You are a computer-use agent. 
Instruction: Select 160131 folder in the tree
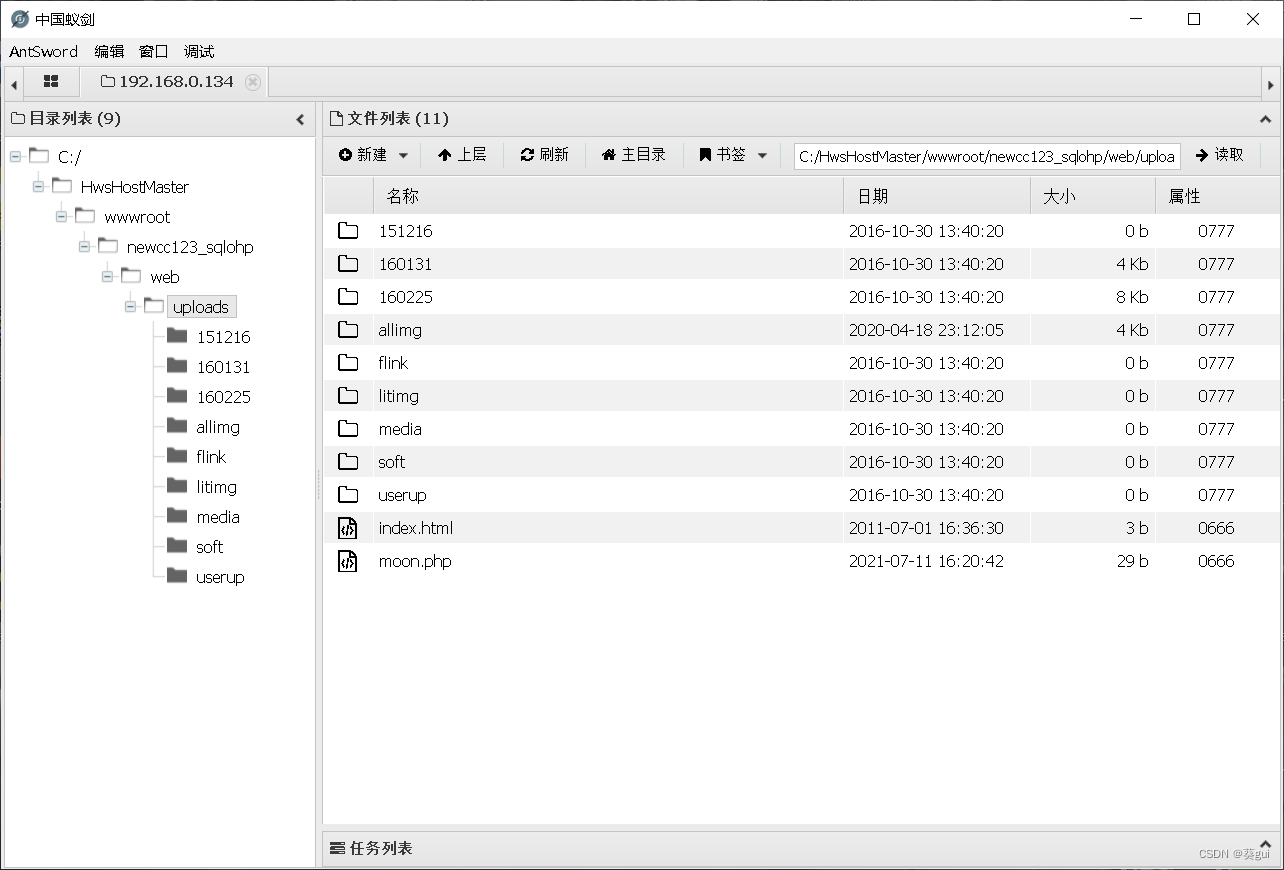coord(223,367)
